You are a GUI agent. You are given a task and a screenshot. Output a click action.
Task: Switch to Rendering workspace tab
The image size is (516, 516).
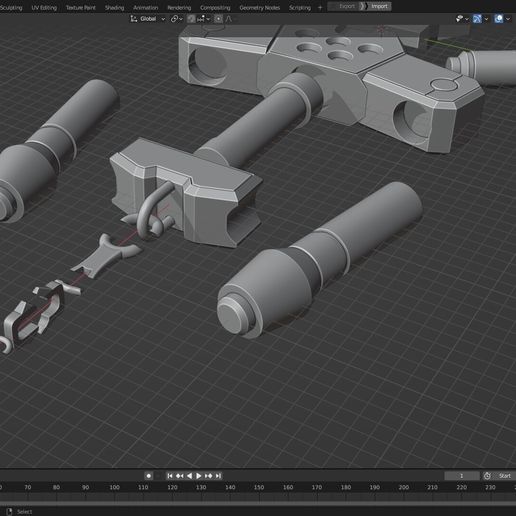click(x=179, y=7)
